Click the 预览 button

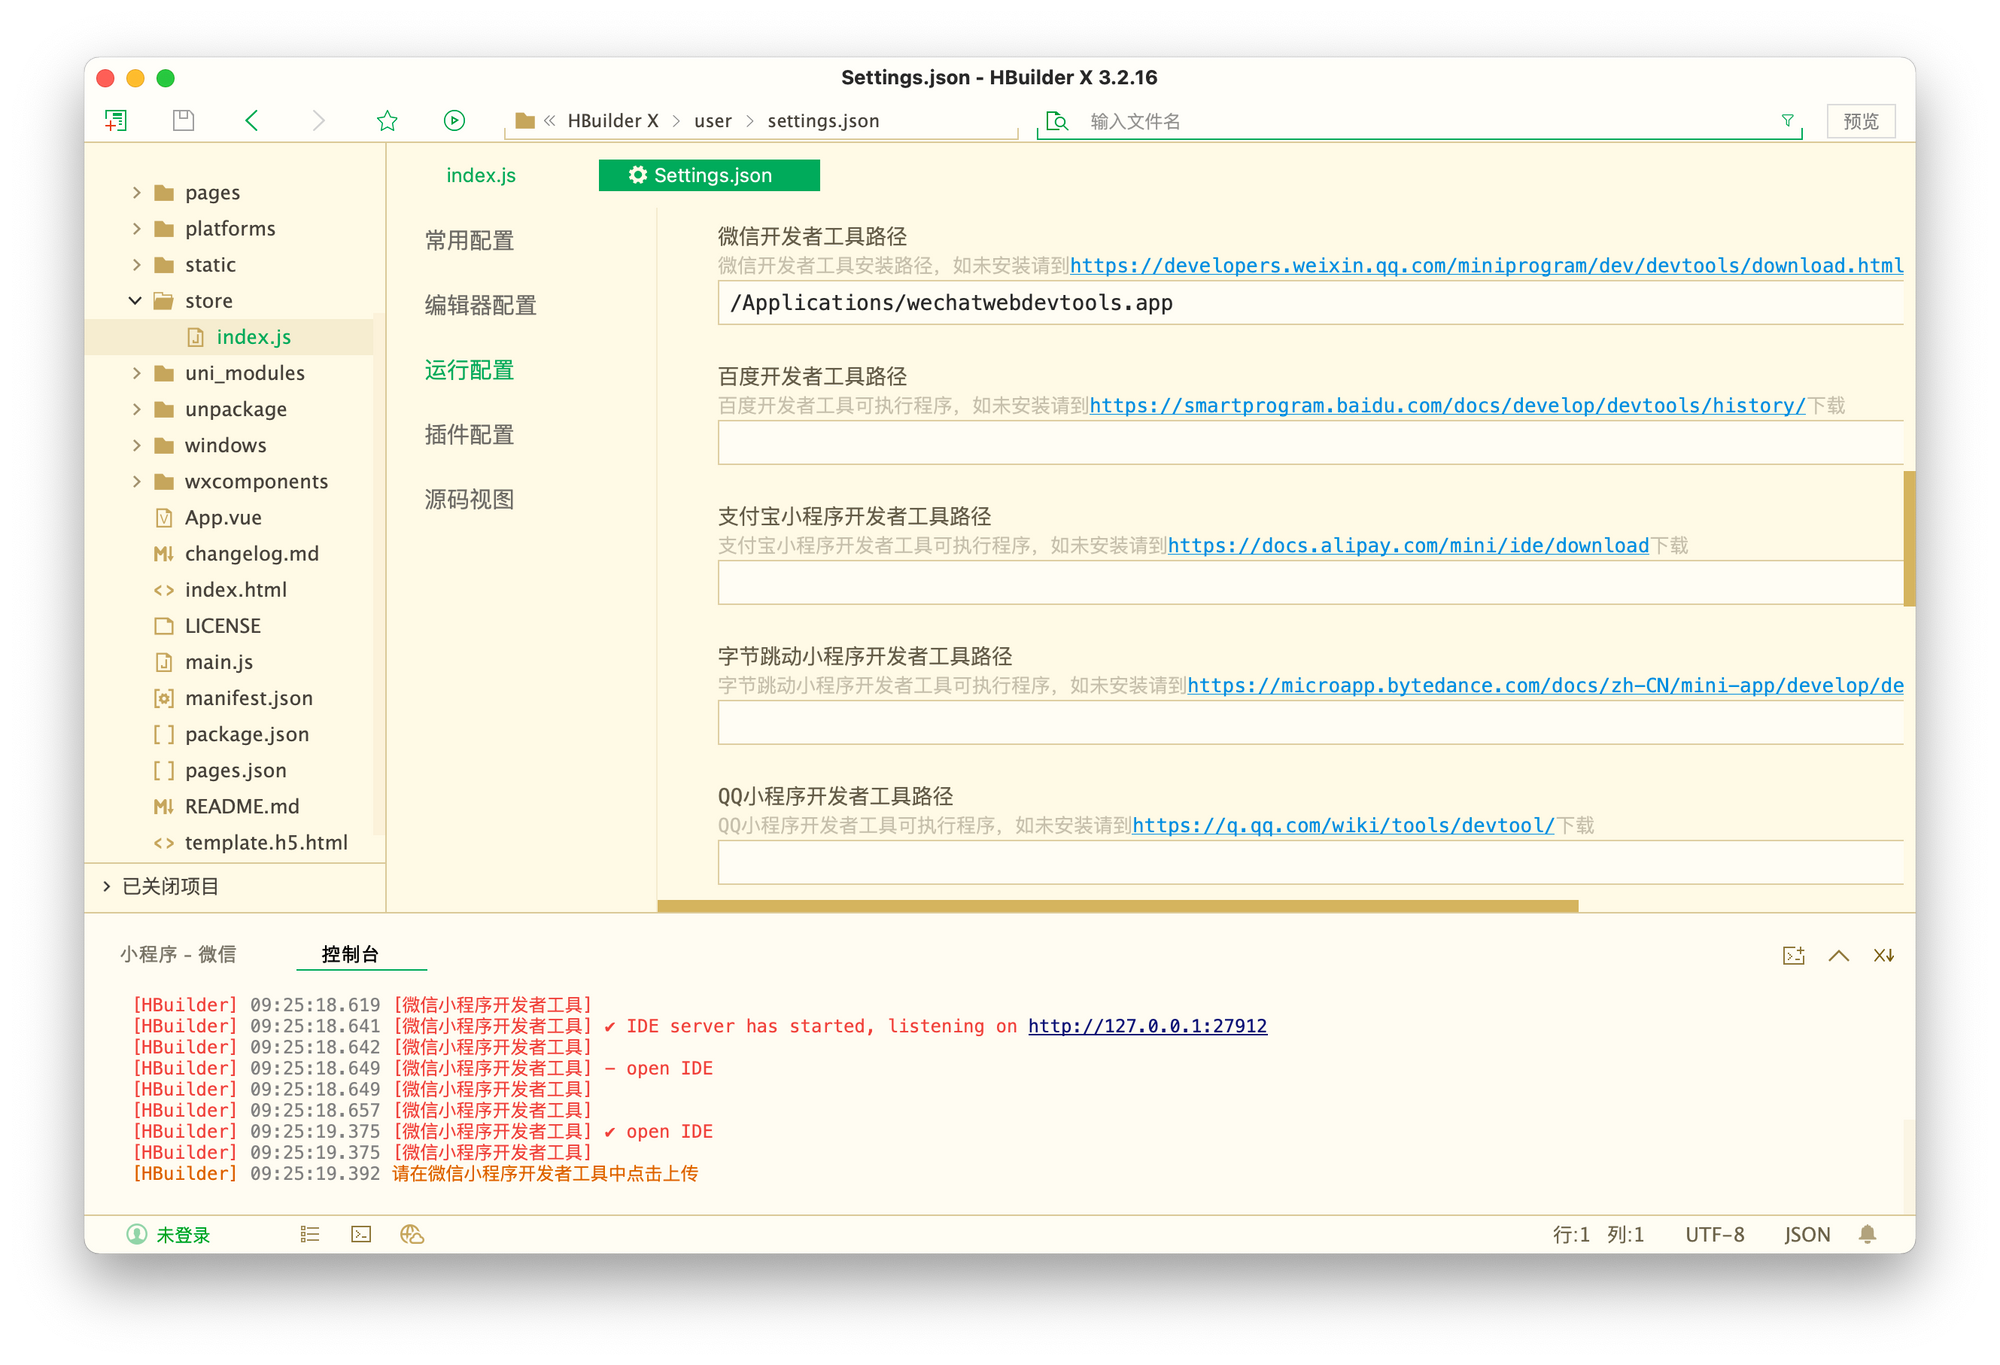click(1860, 120)
